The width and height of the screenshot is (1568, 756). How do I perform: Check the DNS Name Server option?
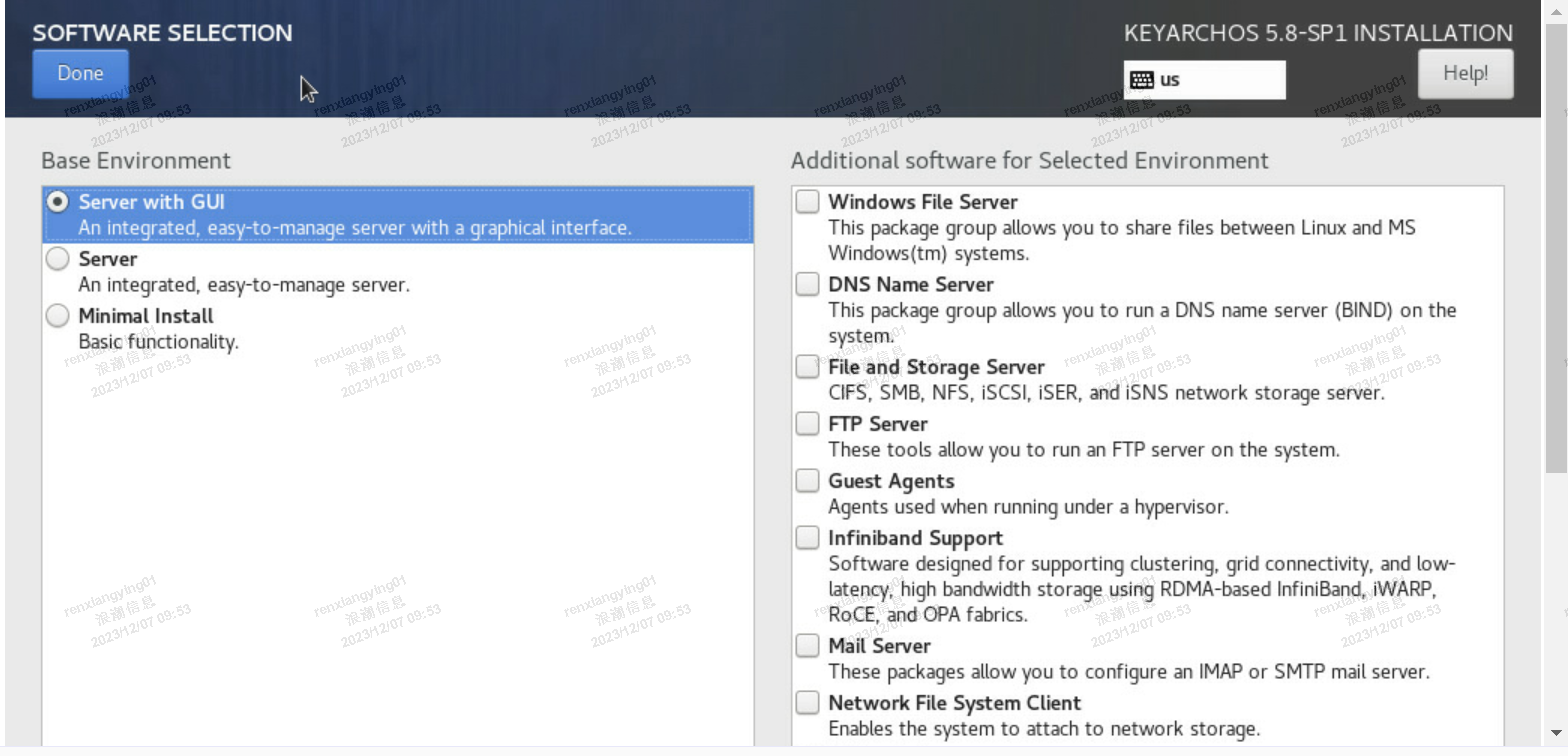point(807,285)
